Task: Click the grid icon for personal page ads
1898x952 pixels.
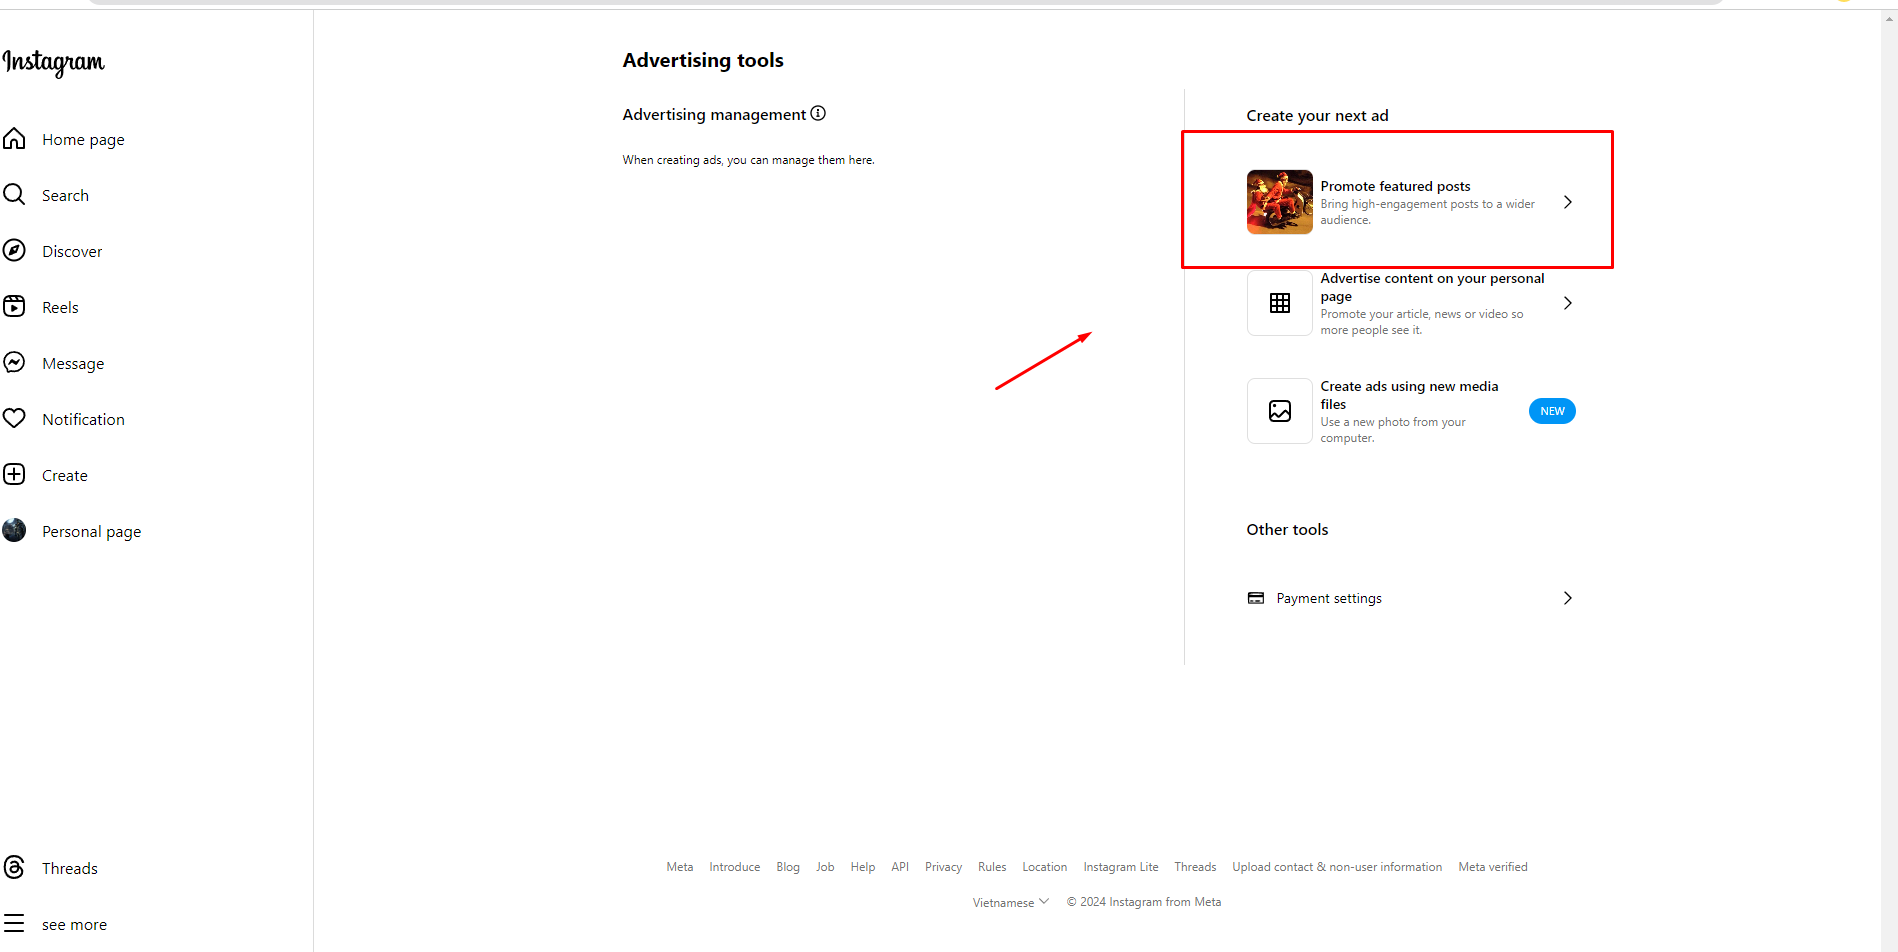Action: [x=1280, y=303]
